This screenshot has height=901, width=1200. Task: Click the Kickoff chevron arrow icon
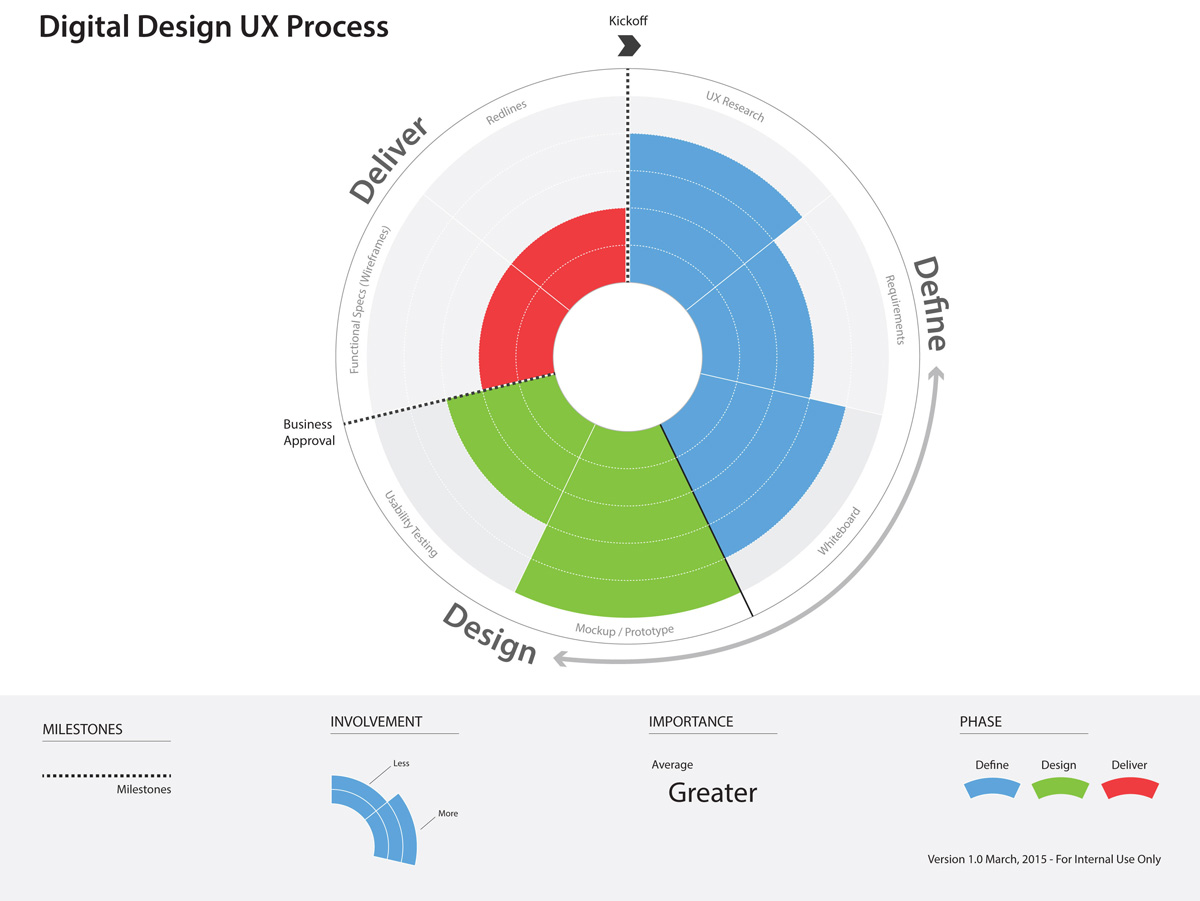629,45
